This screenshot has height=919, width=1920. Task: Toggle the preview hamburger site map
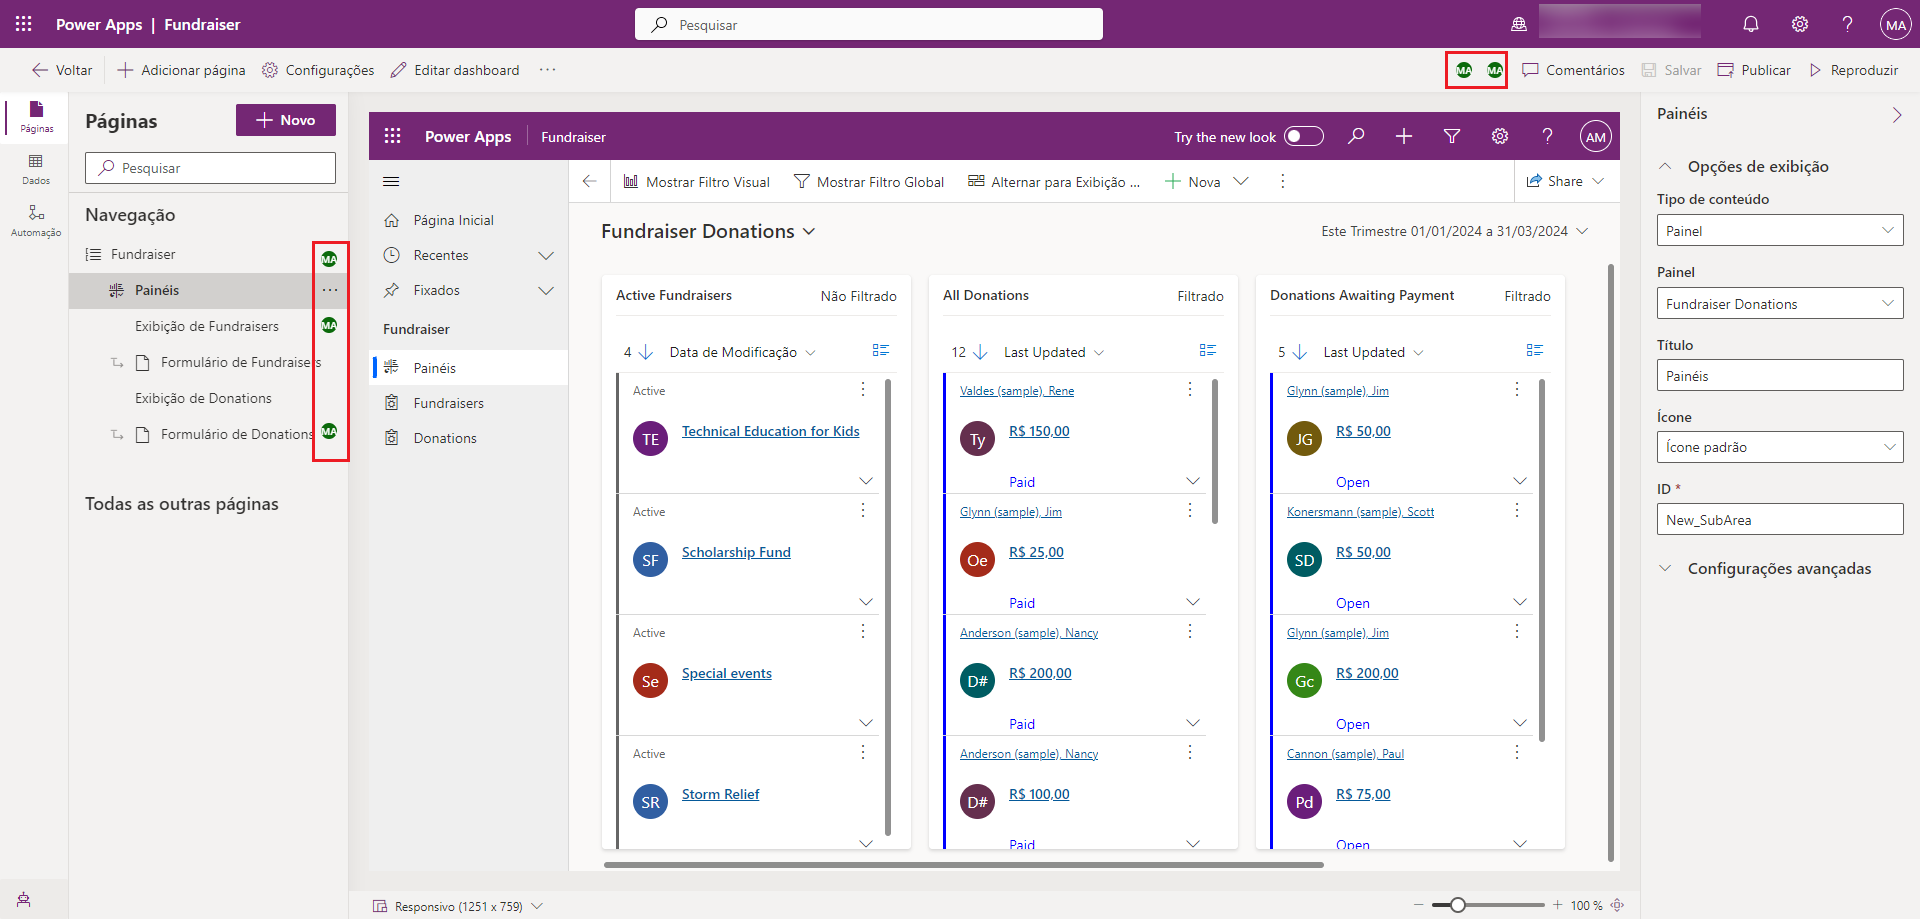coord(391,182)
